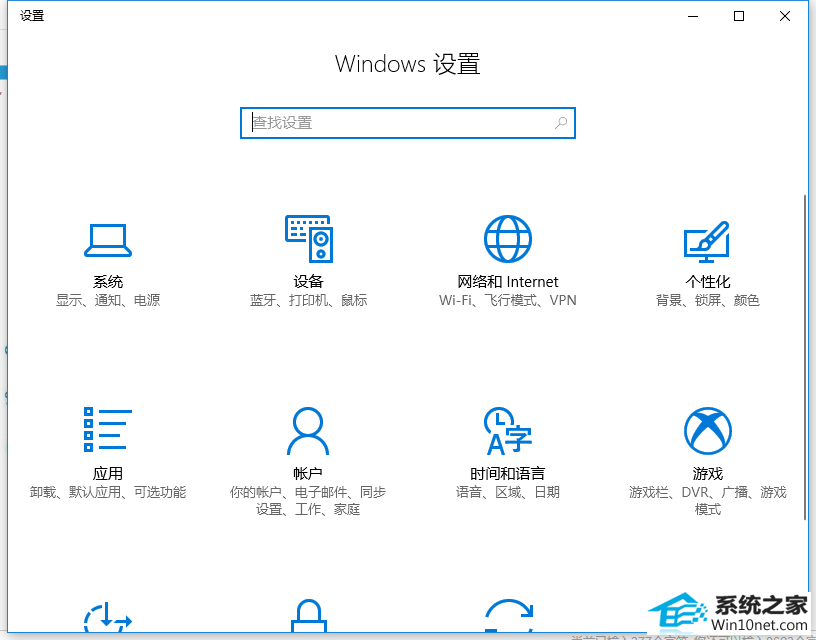Open the System (系统) laptop icon
Screen dimensions: 816x640
click(108, 240)
